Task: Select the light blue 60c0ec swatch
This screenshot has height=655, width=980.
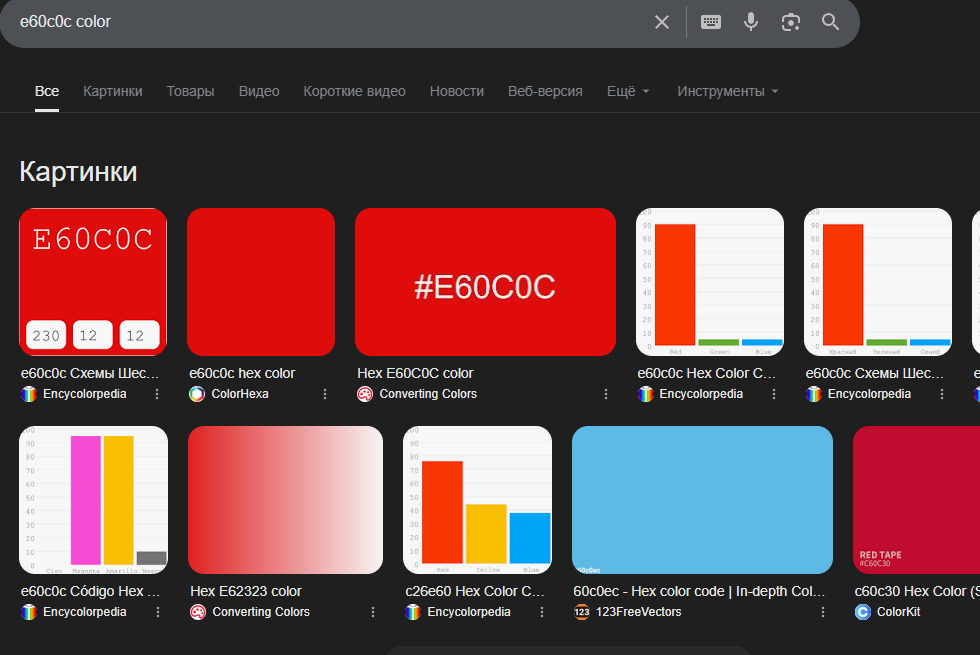Action: coord(702,500)
